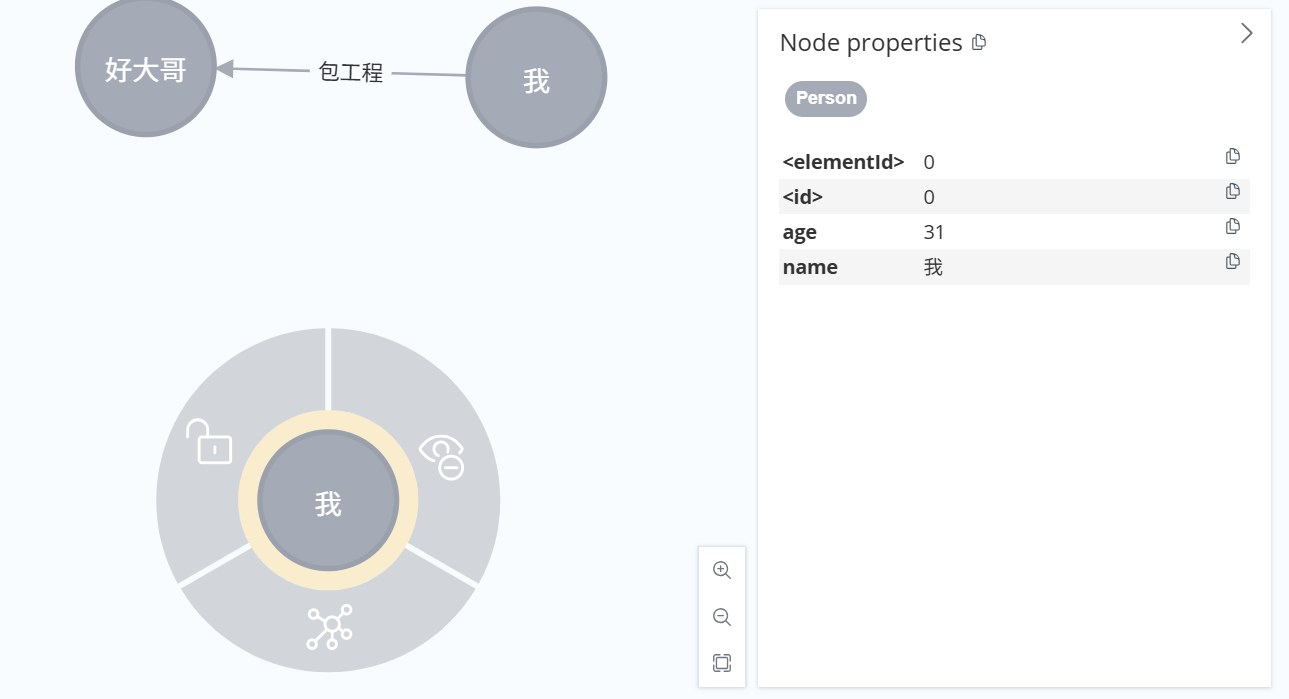Select the top-right 我 node
This screenshot has width=1289, height=699.
tap(536, 79)
